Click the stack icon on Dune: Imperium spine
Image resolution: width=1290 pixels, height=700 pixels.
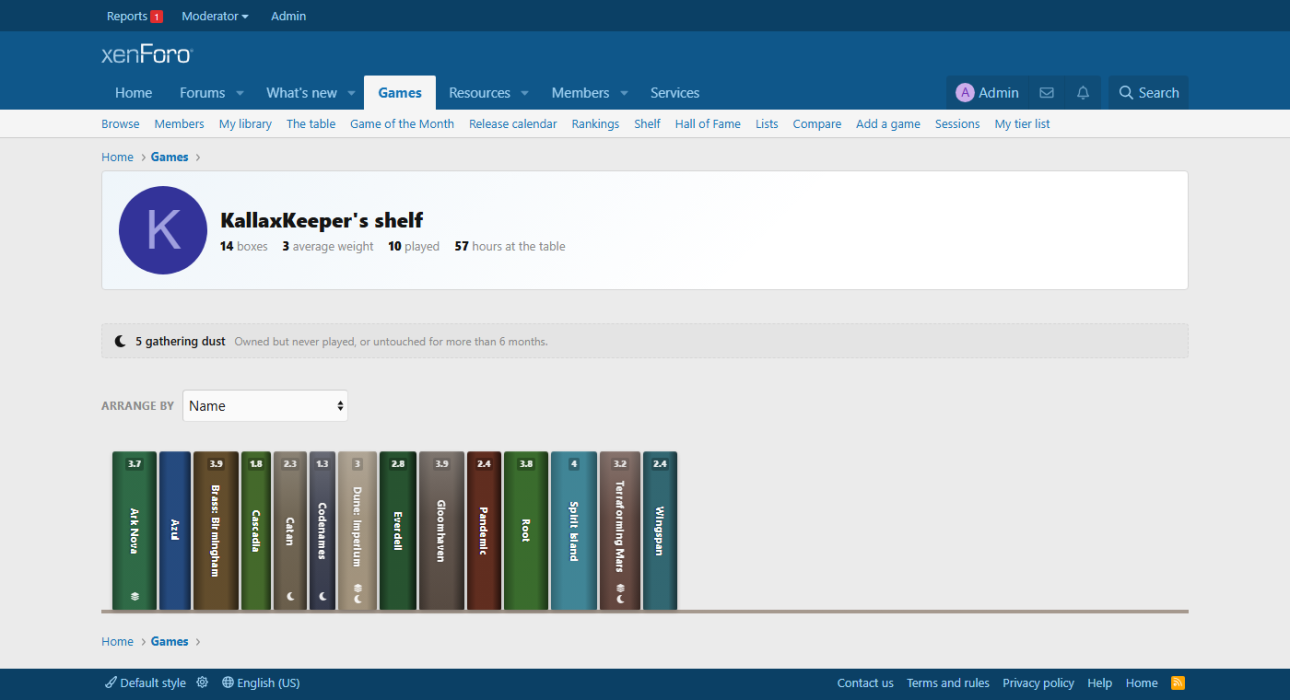click(357, 588)
